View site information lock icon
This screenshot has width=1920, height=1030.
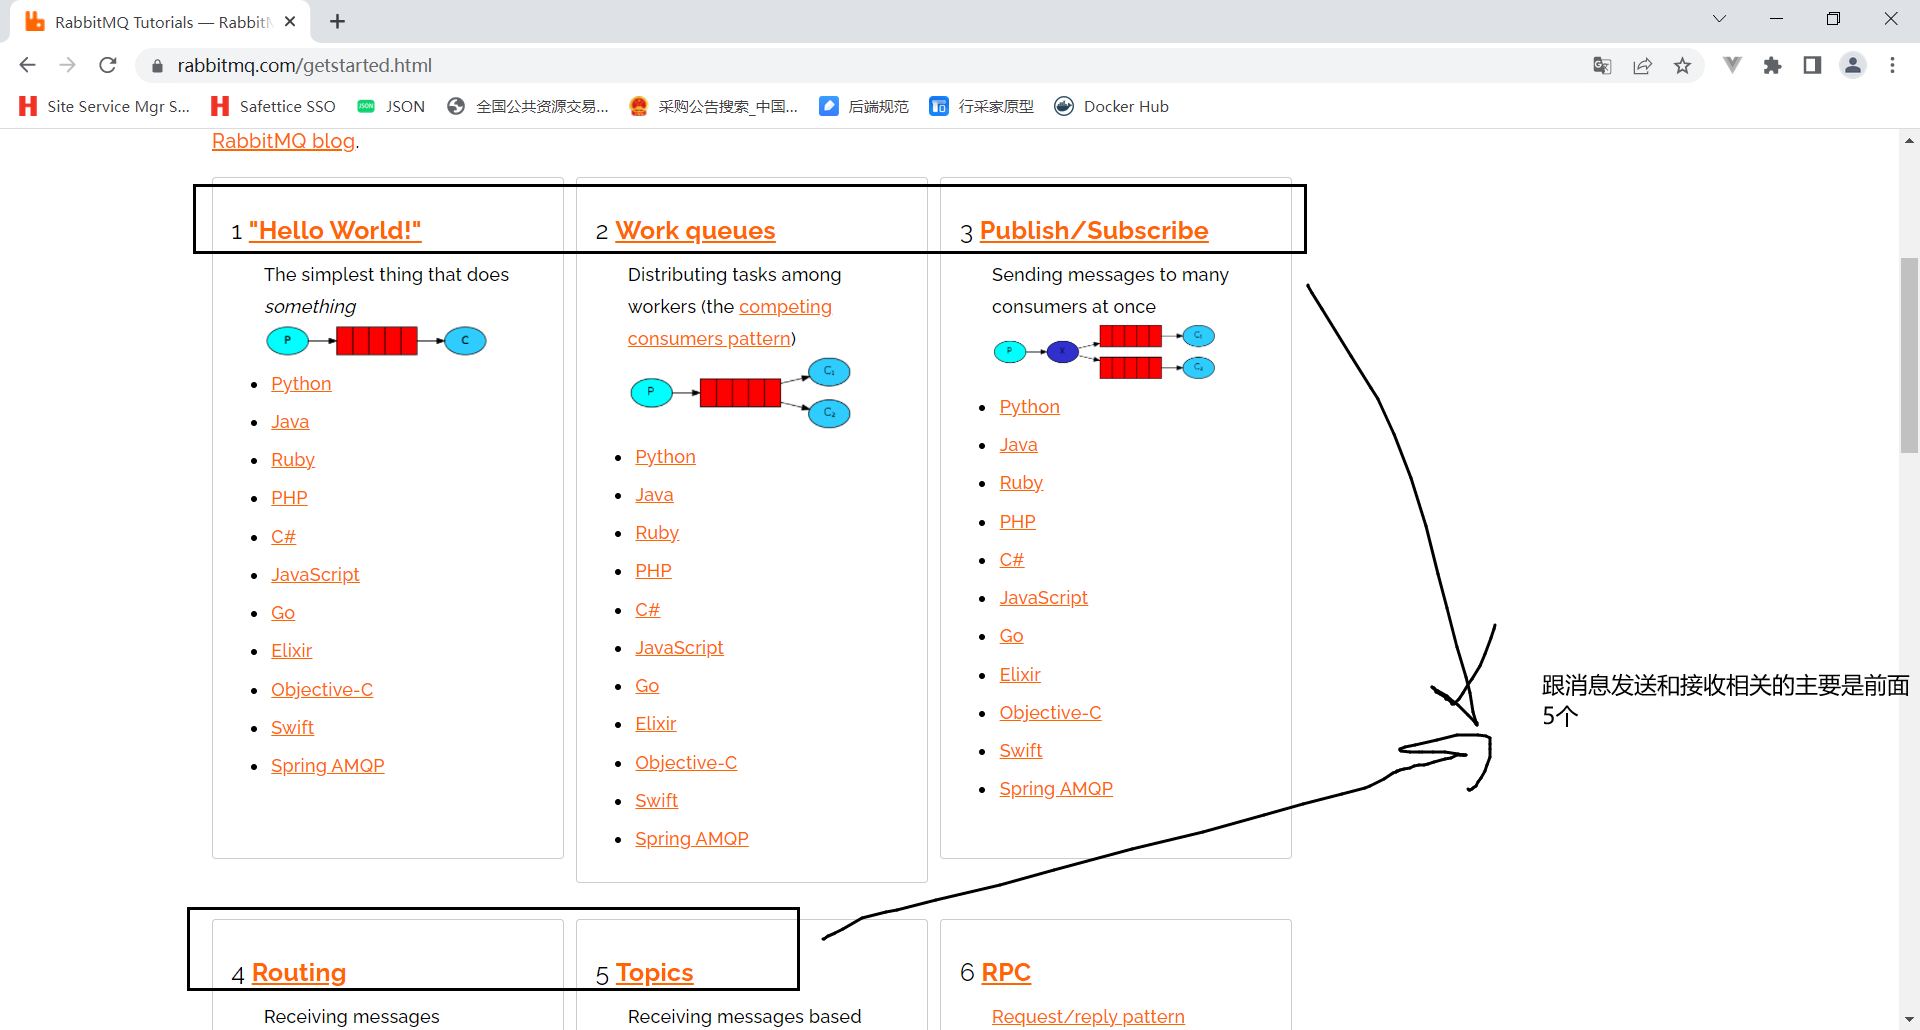(x=157, y=65)
